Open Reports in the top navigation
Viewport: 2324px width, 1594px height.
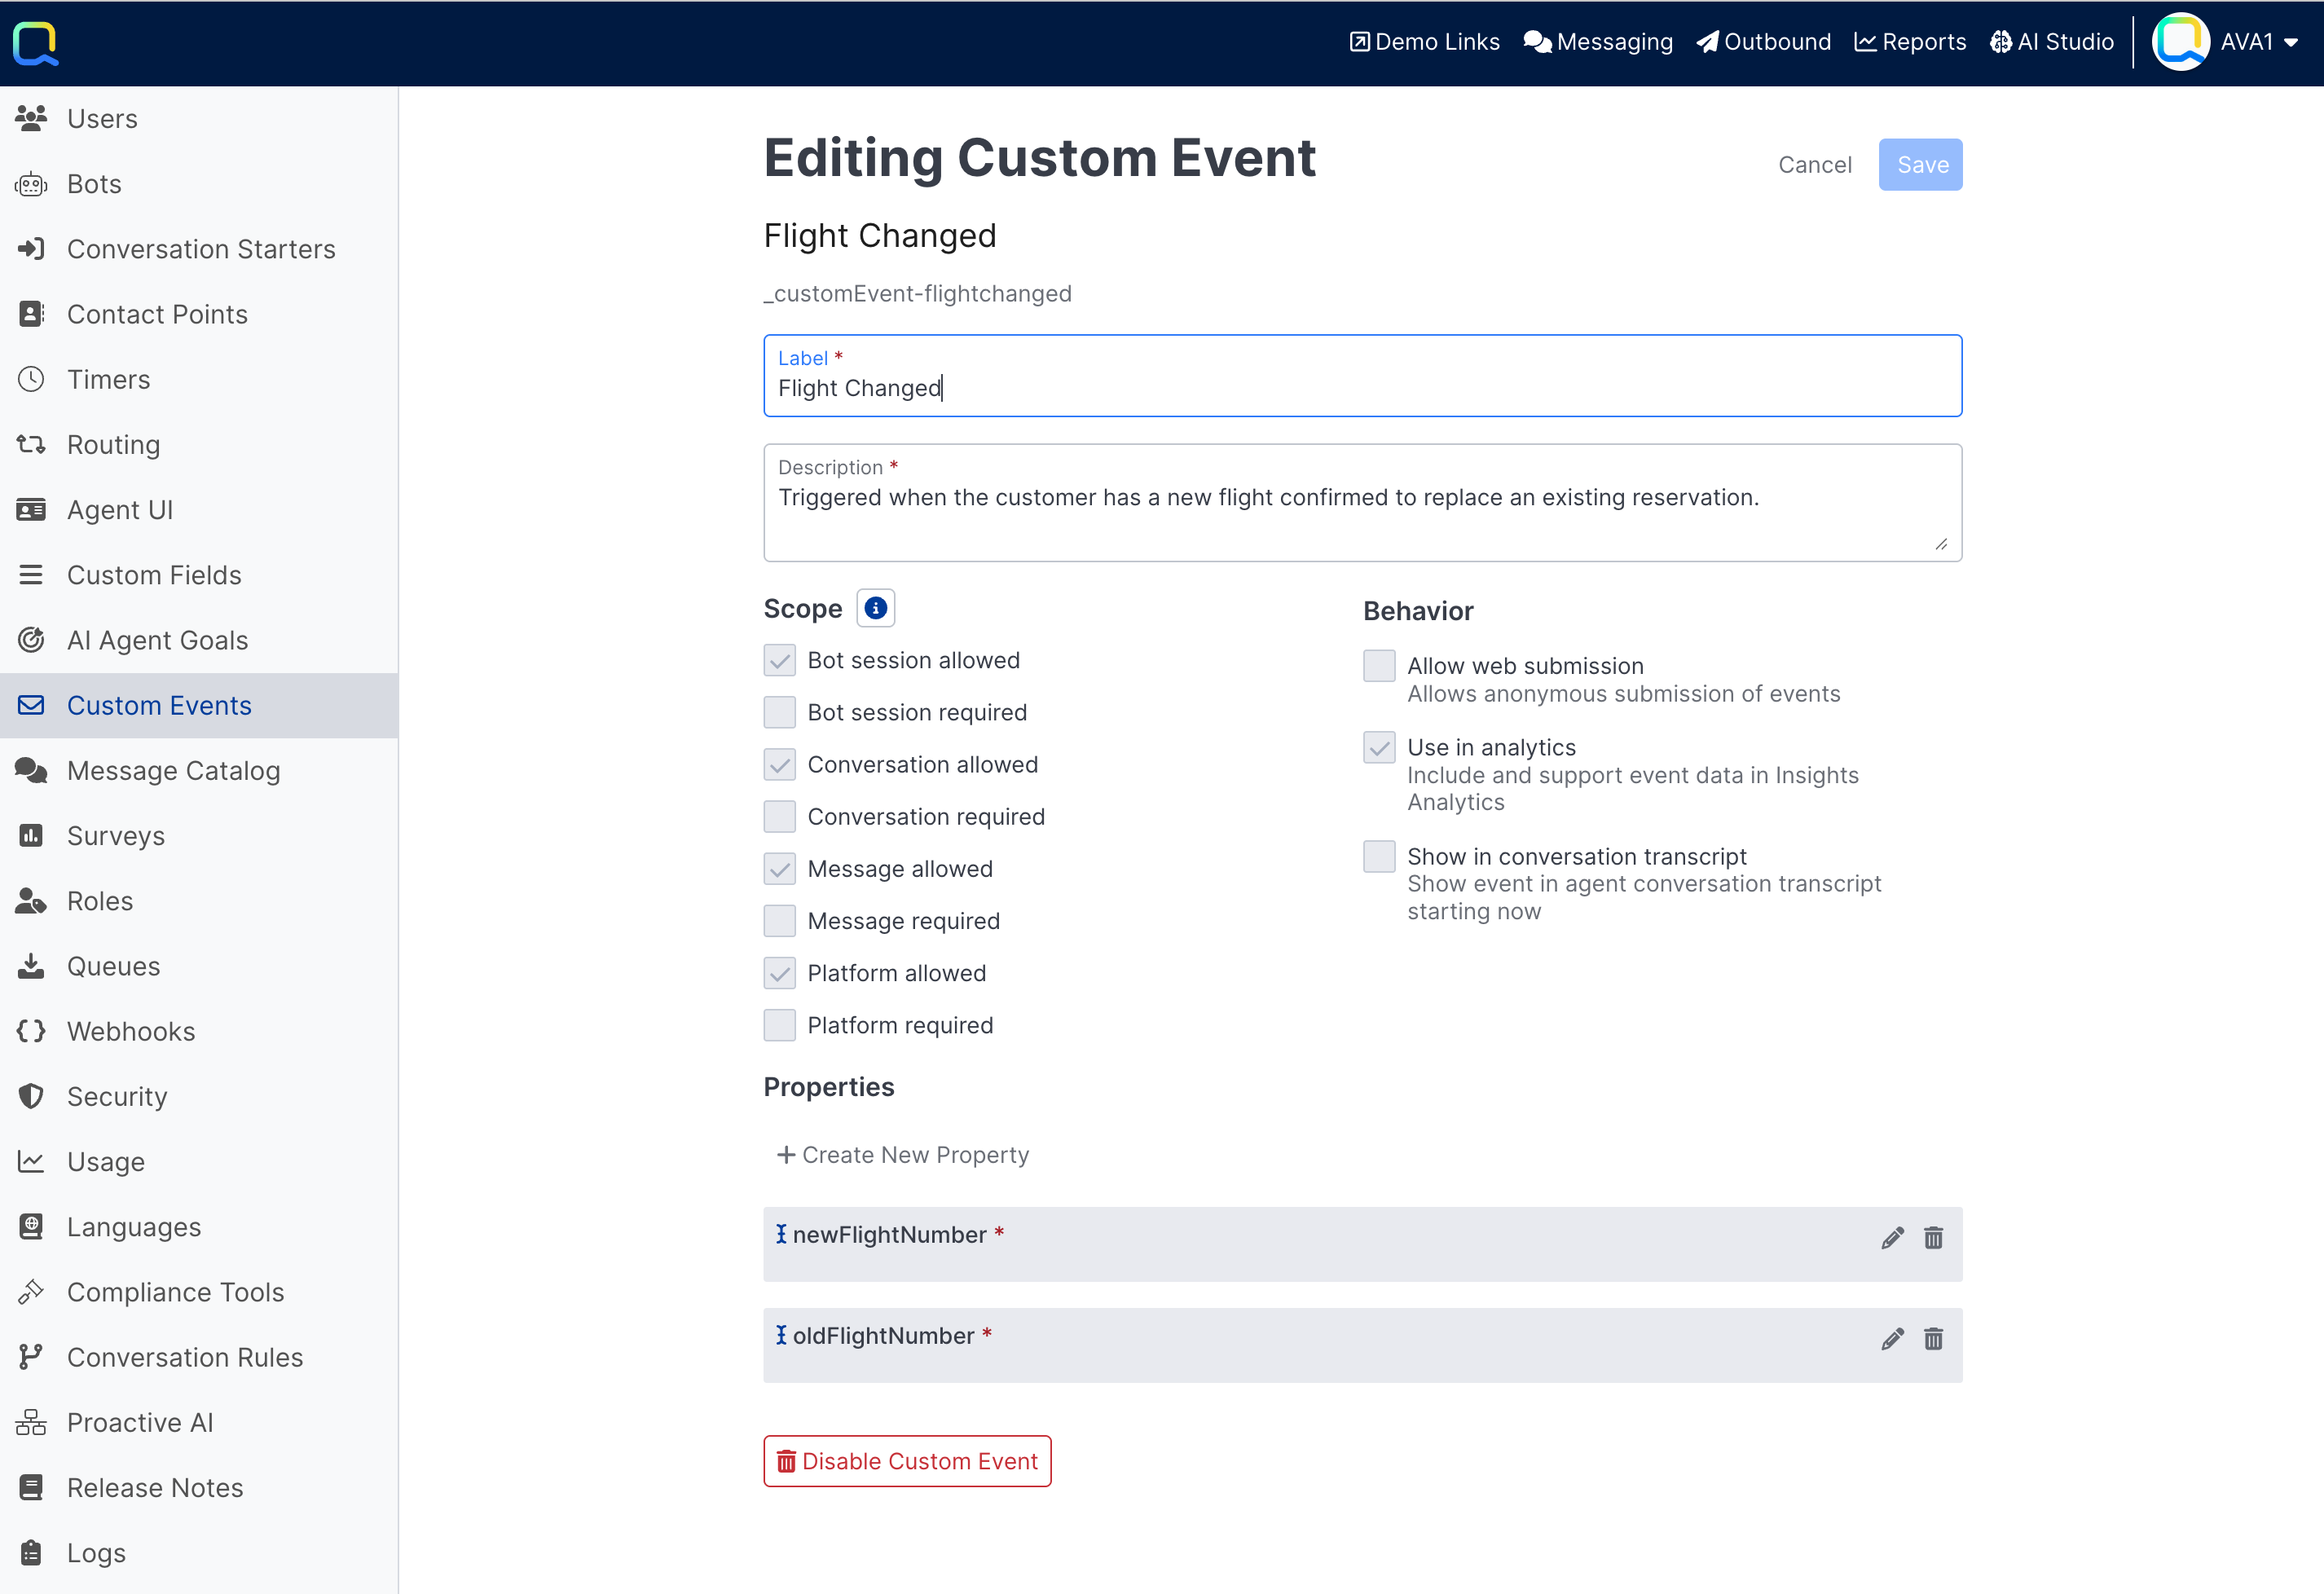(1909, 42)
